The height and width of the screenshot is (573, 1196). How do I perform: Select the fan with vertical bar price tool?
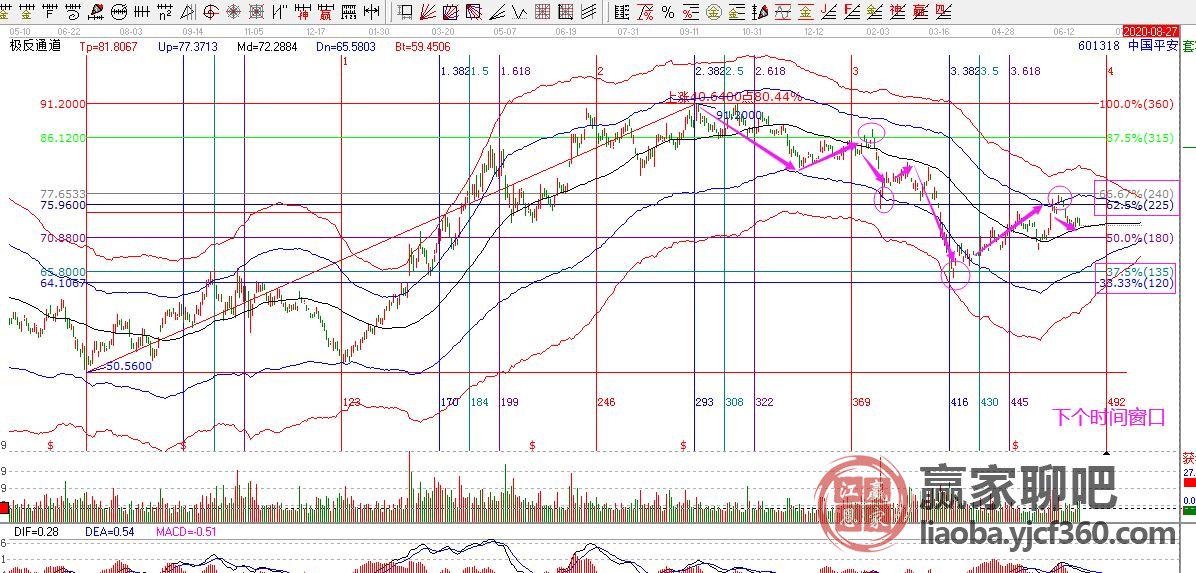(x=760, y=11)
